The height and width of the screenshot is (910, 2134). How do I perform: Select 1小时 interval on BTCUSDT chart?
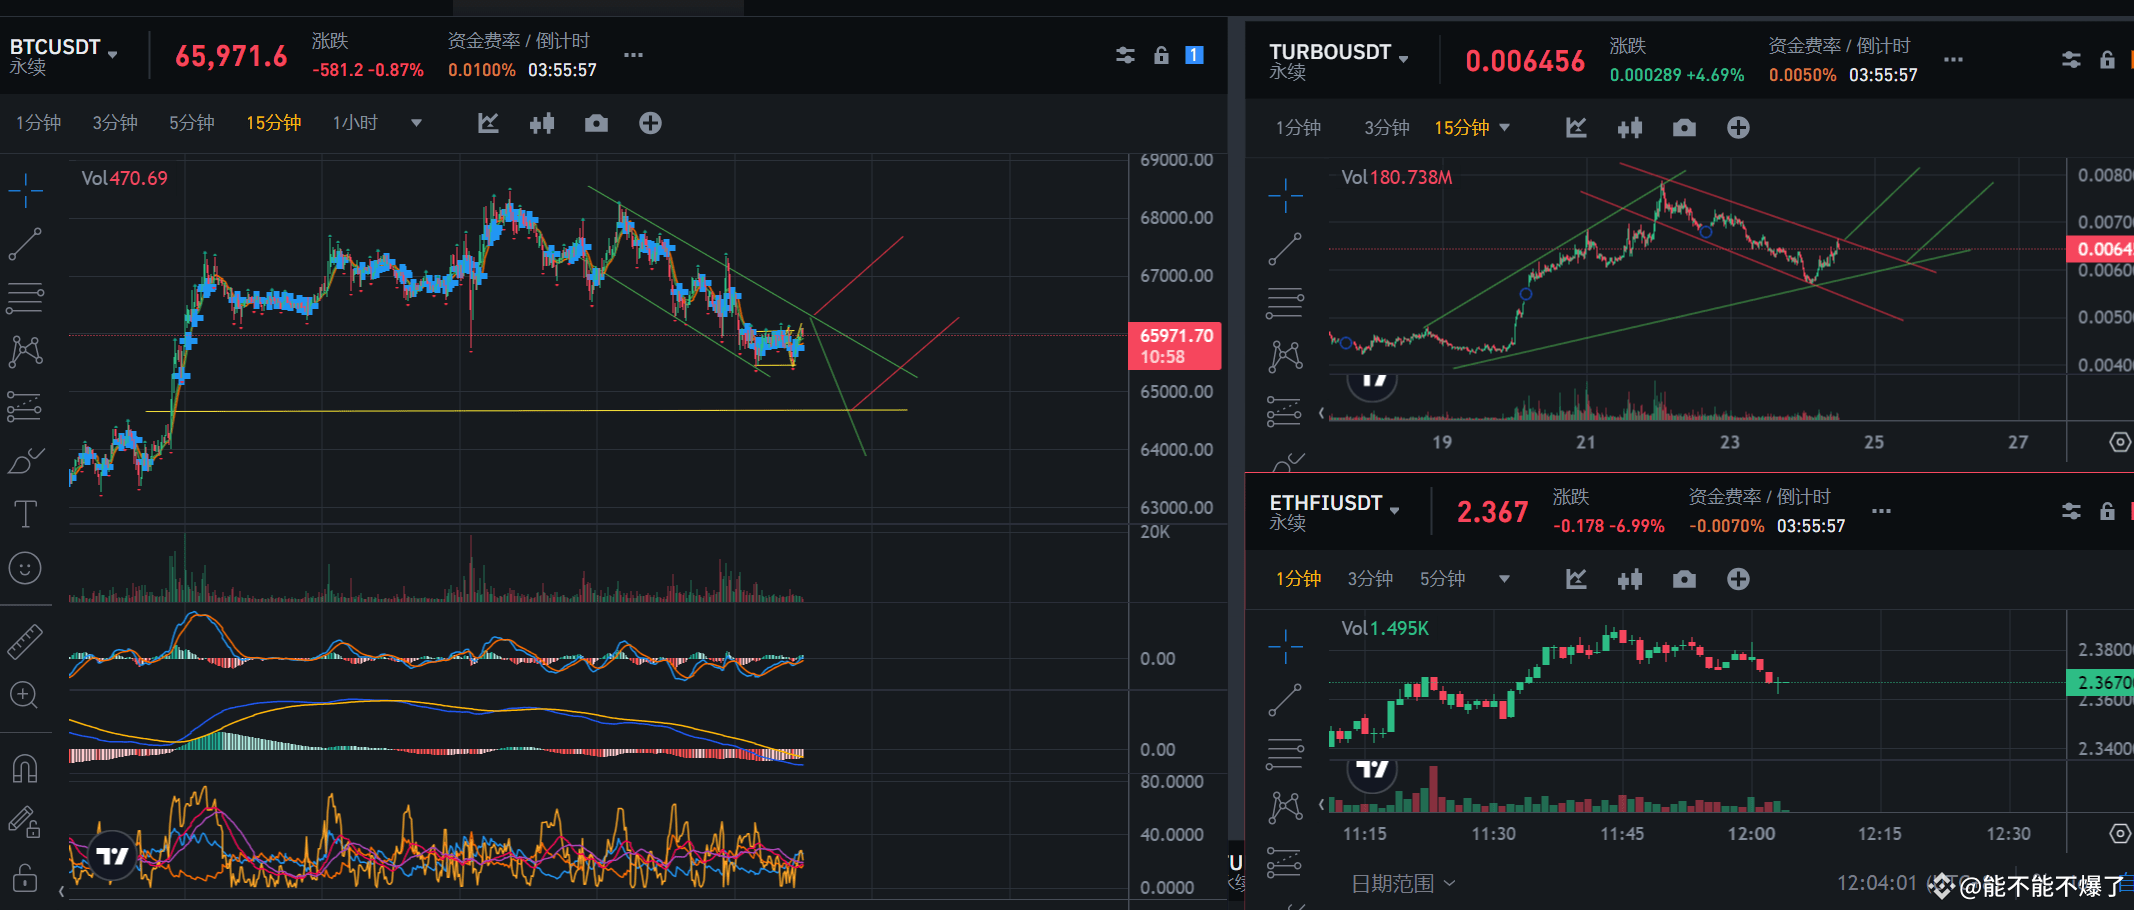tap(355, 123)
